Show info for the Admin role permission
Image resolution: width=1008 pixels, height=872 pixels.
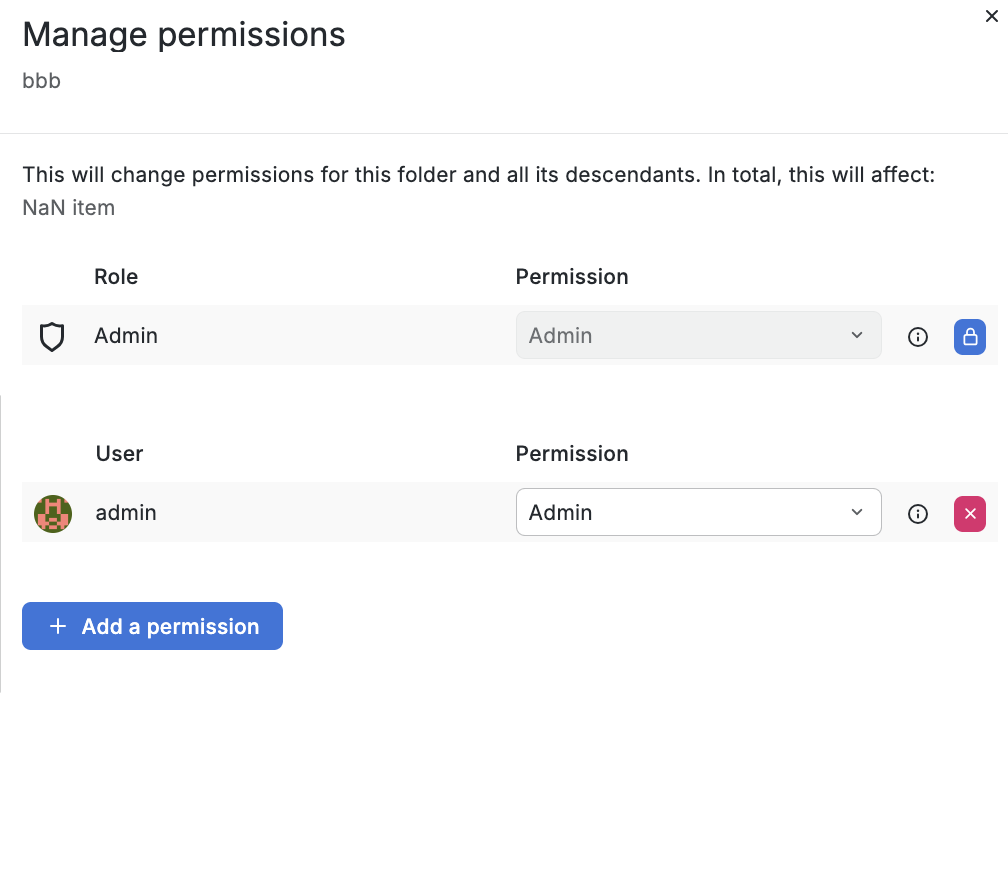click(917, 336)
